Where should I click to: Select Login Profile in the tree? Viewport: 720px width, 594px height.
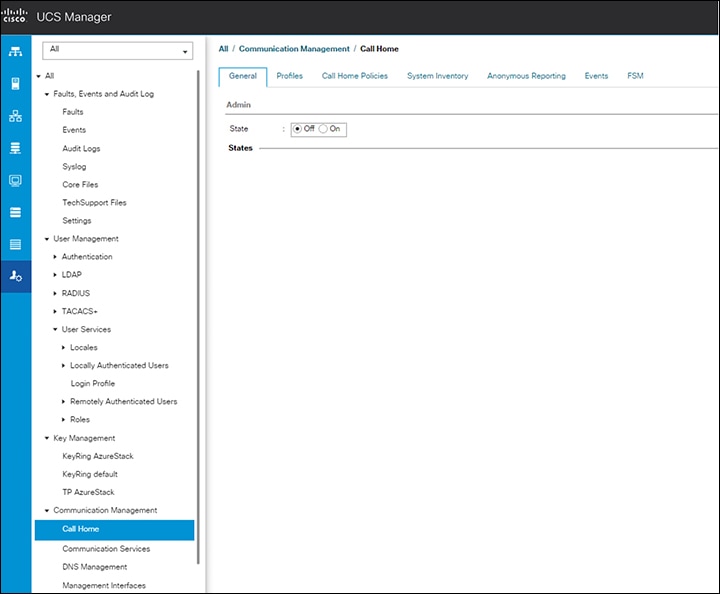[x=92, y=384]
